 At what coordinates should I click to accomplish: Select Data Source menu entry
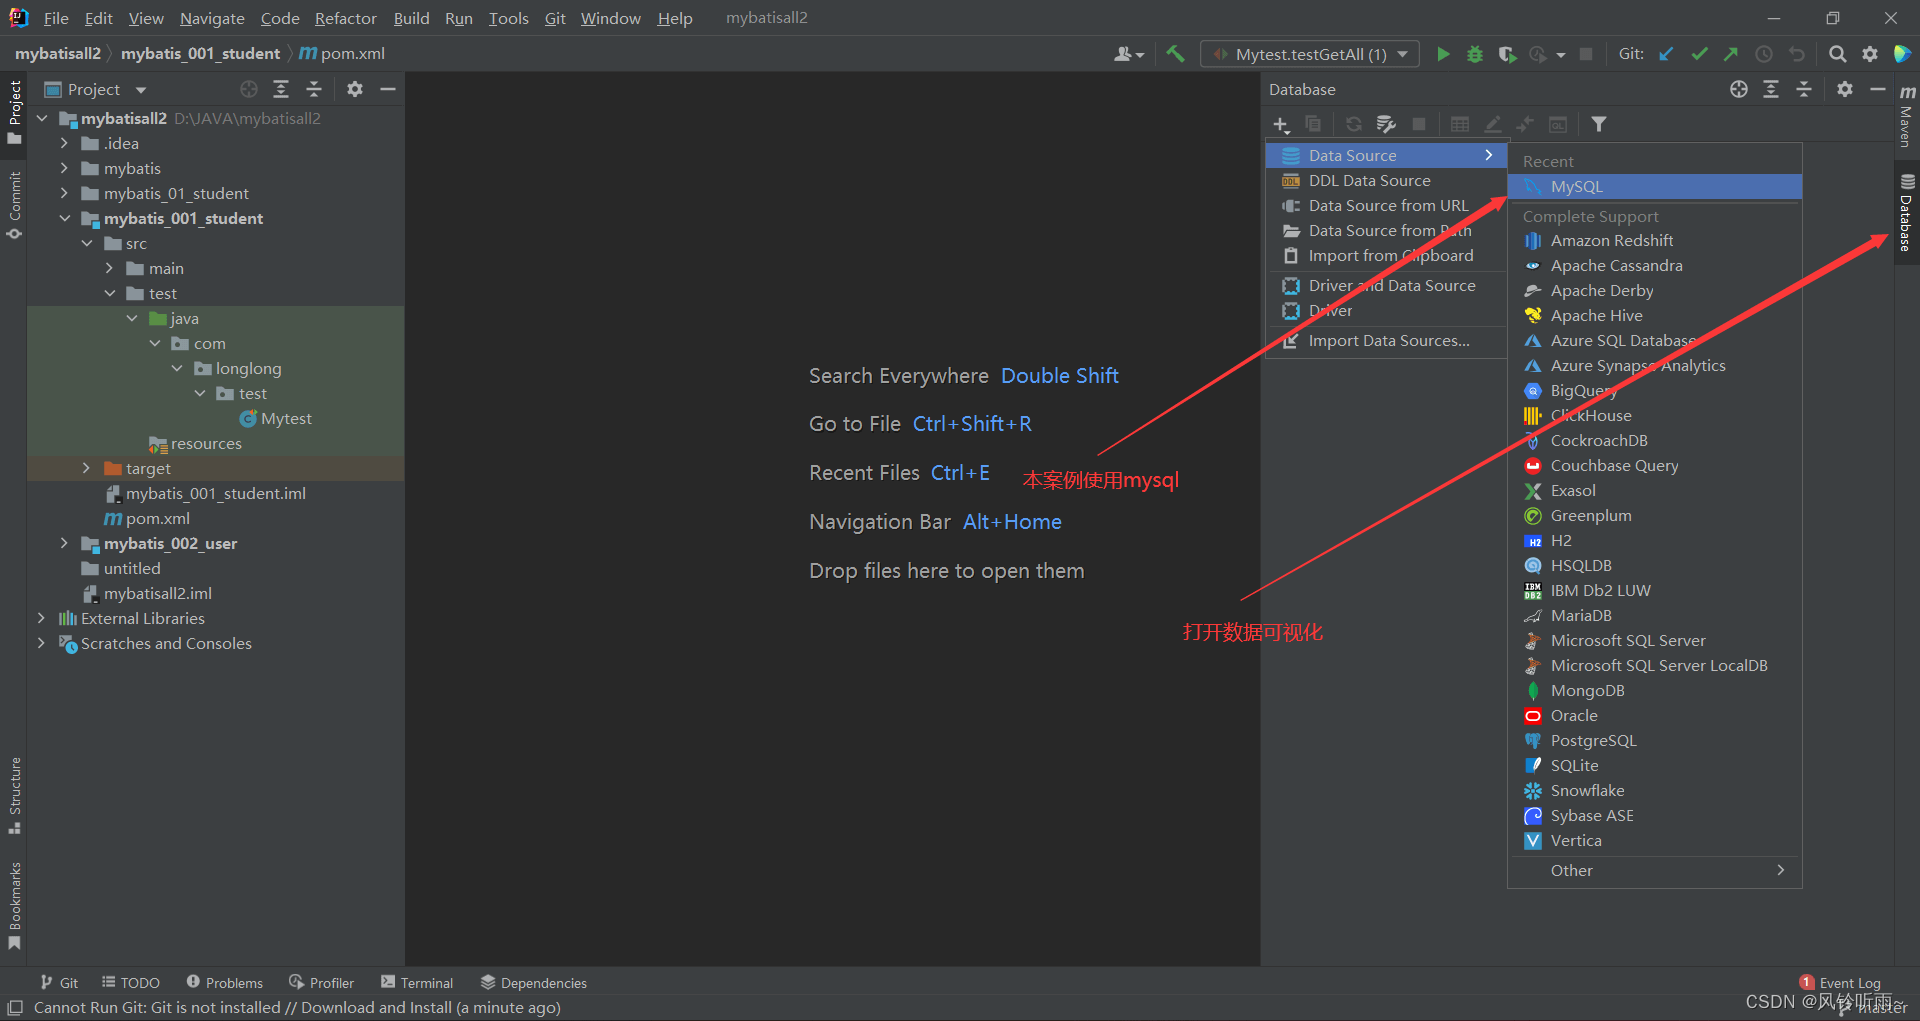point(1386,155)
